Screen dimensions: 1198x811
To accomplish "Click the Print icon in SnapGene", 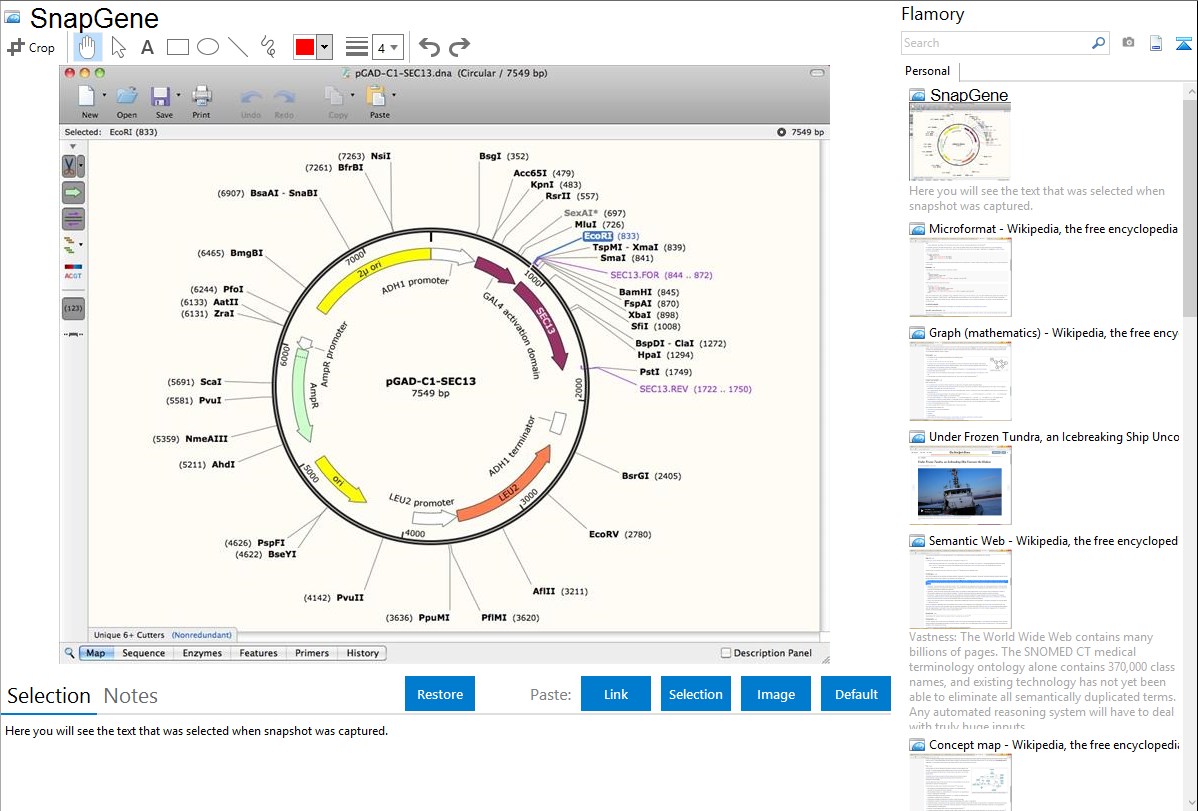I will (202, 96).
